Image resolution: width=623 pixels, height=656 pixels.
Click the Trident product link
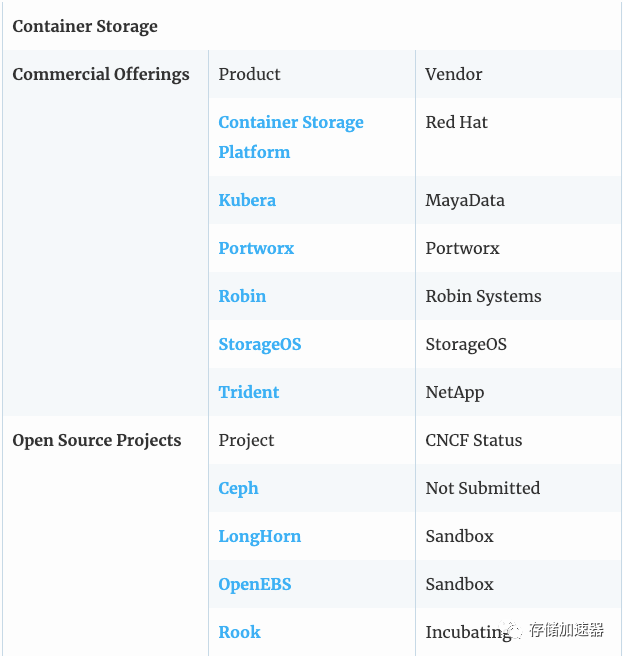tap(249, 392)
